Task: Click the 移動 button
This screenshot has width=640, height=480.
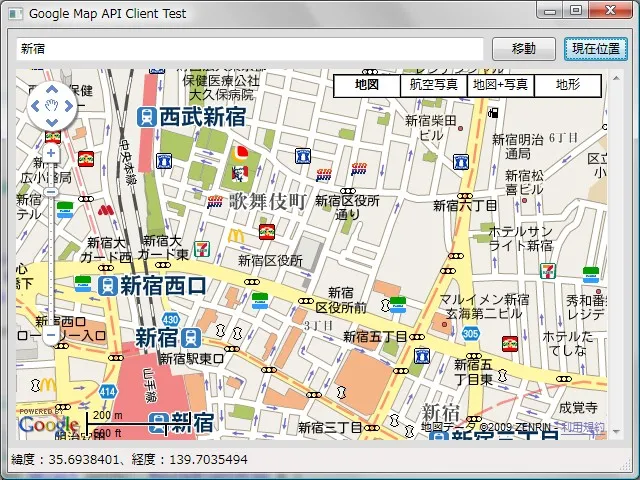Action: [524, 49]
